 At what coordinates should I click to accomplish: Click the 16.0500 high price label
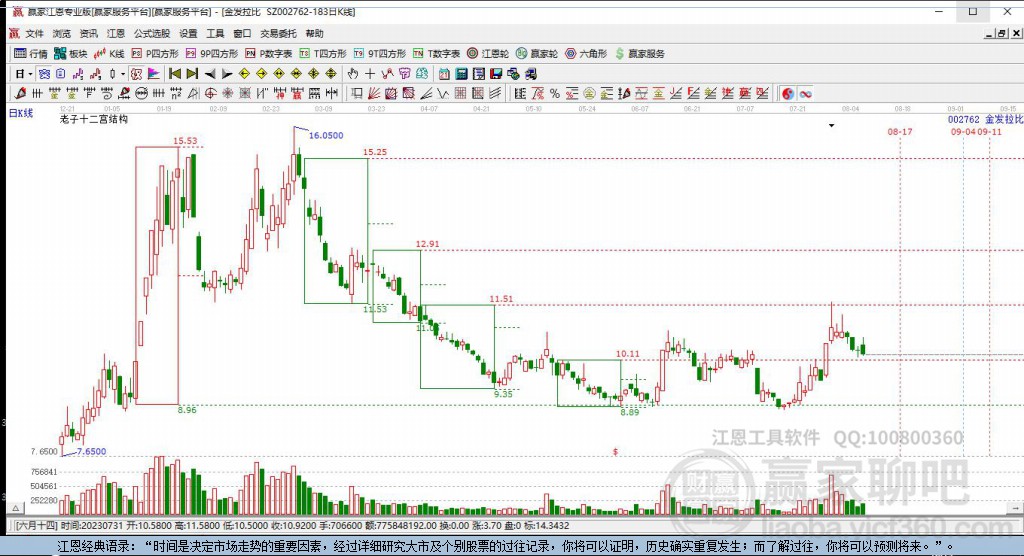[x=326, y=135]
